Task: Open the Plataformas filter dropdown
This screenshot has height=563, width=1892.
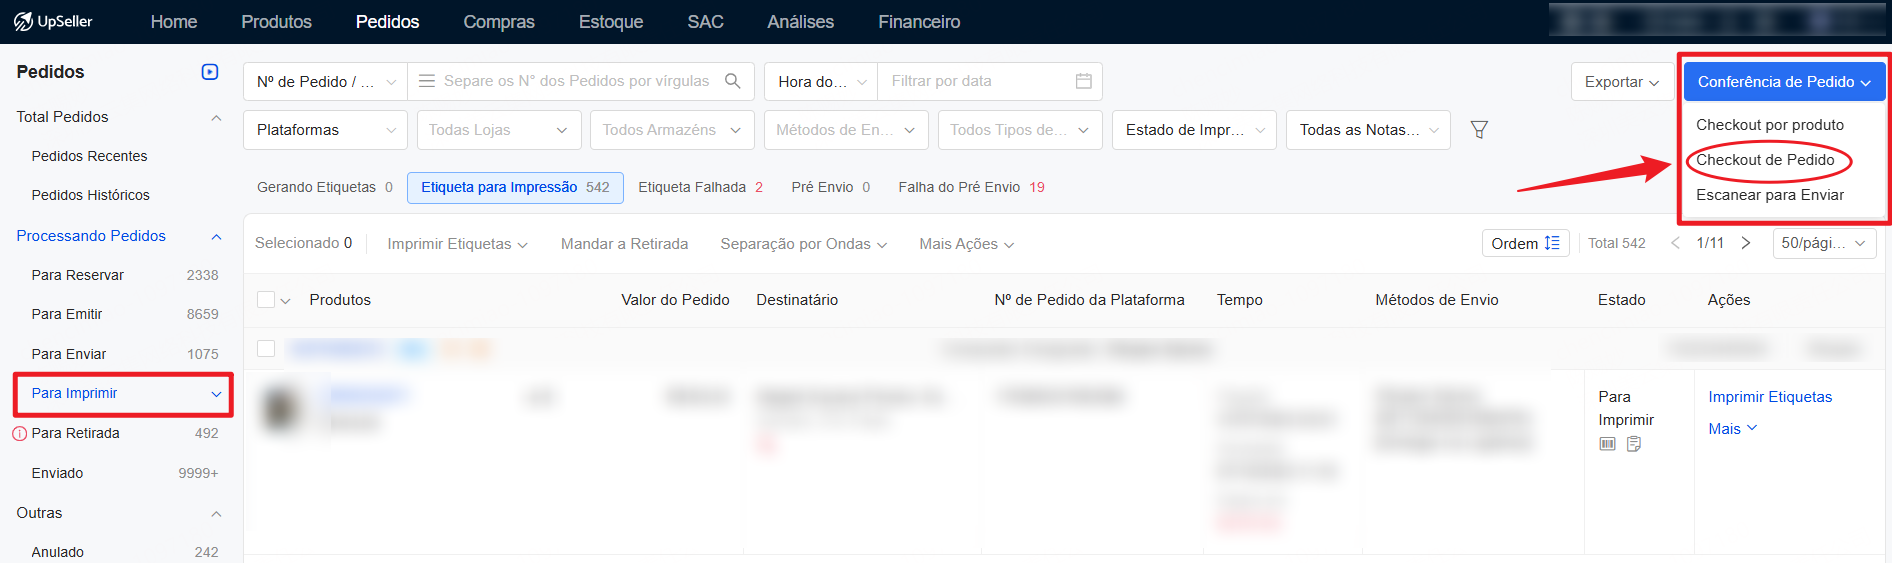Action: point(325,130)
